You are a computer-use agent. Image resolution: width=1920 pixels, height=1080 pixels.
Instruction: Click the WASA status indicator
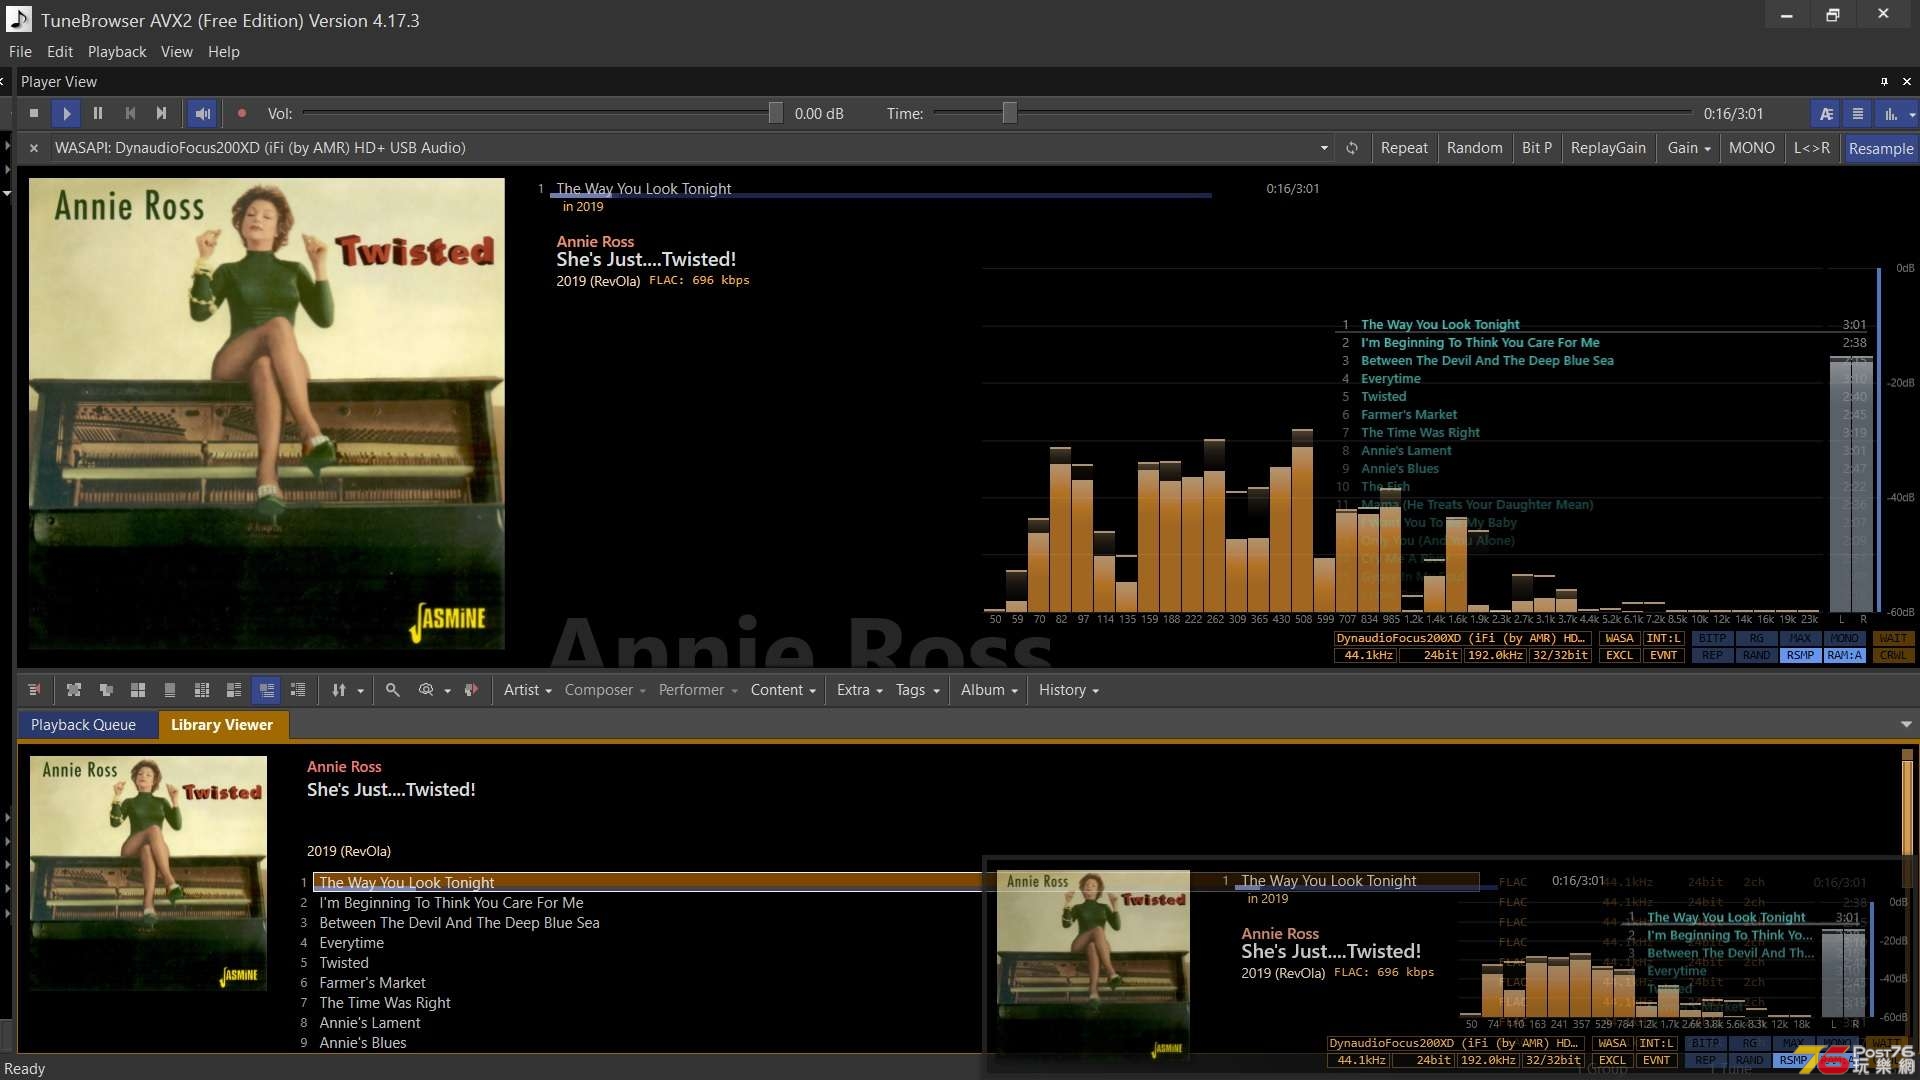[1619, 639]
